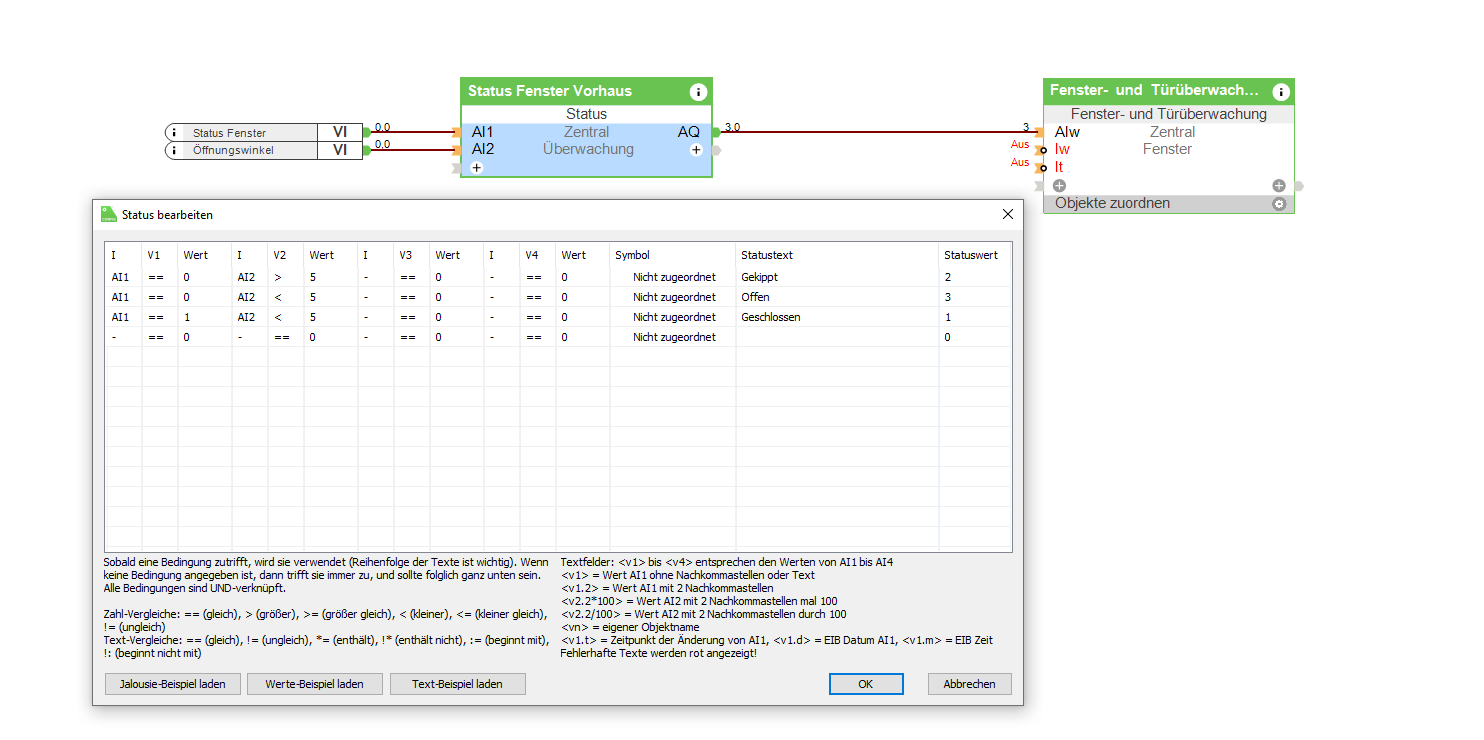Click the plus icon below the AQ output

(x=696, y=150)
